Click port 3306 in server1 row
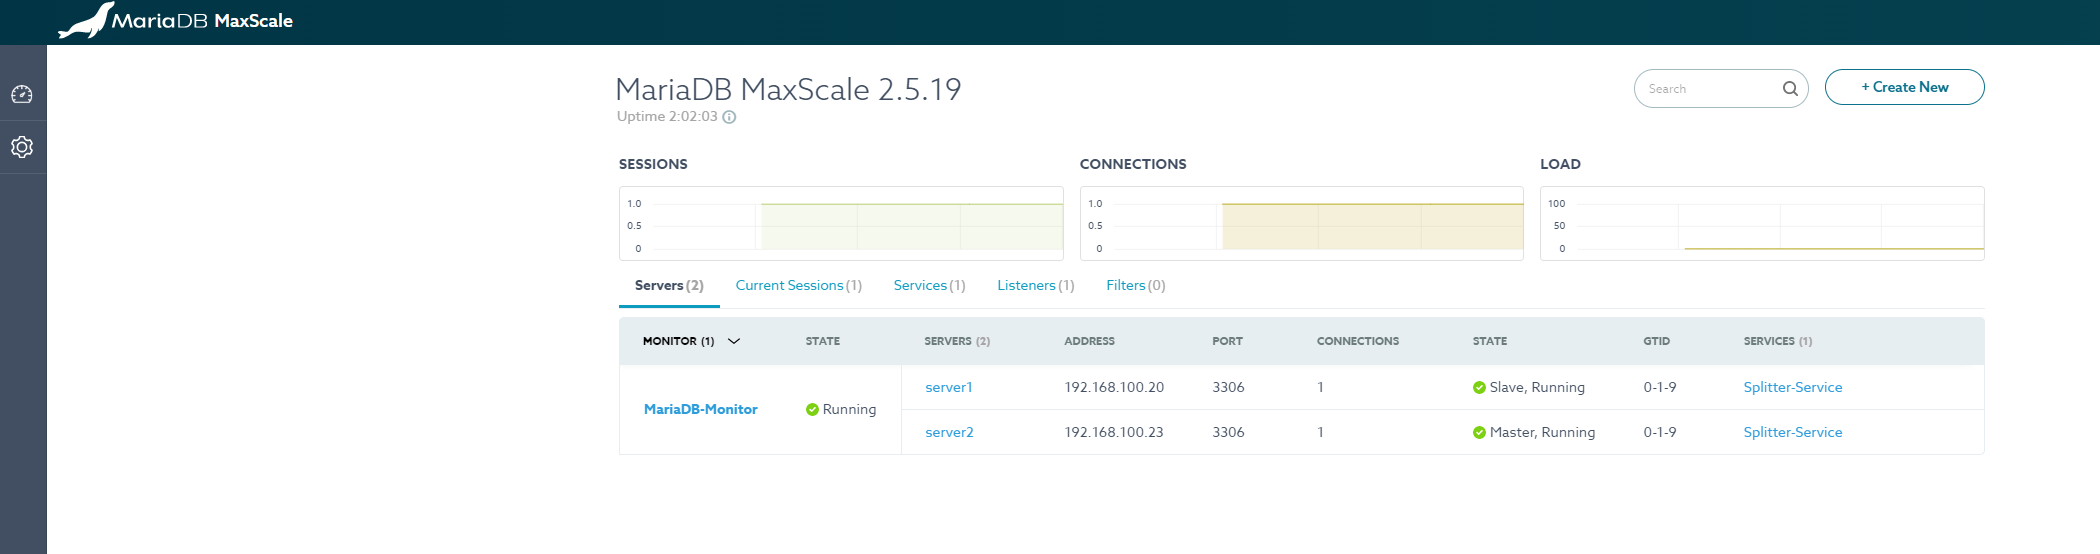This screenshot has width=2100, height=554. point(1228,387)
